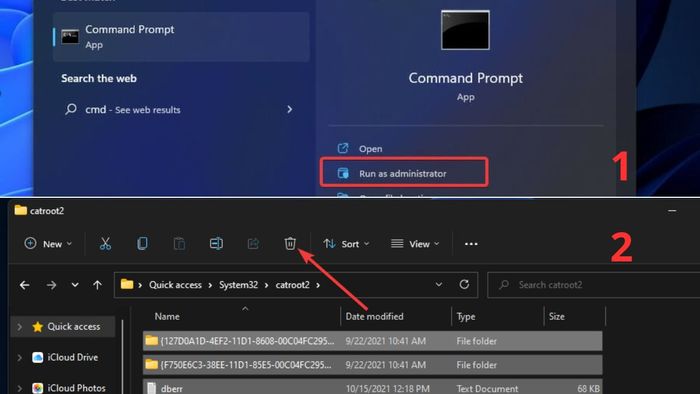
Task: Choose Open for Command Prompt
Action: tap(370, 149)
